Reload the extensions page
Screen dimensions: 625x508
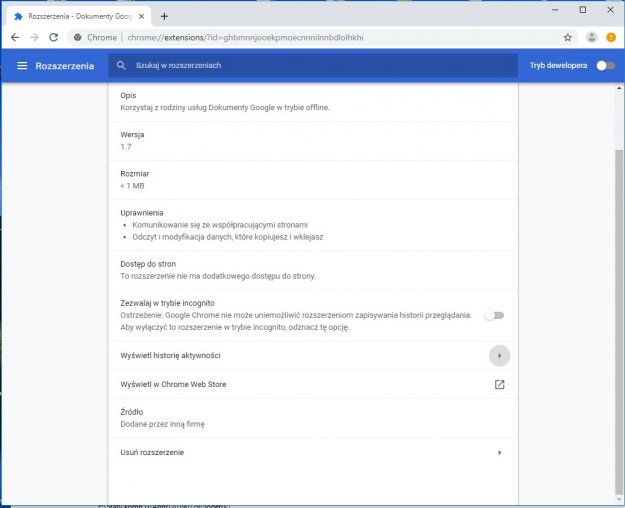(53, 37)
